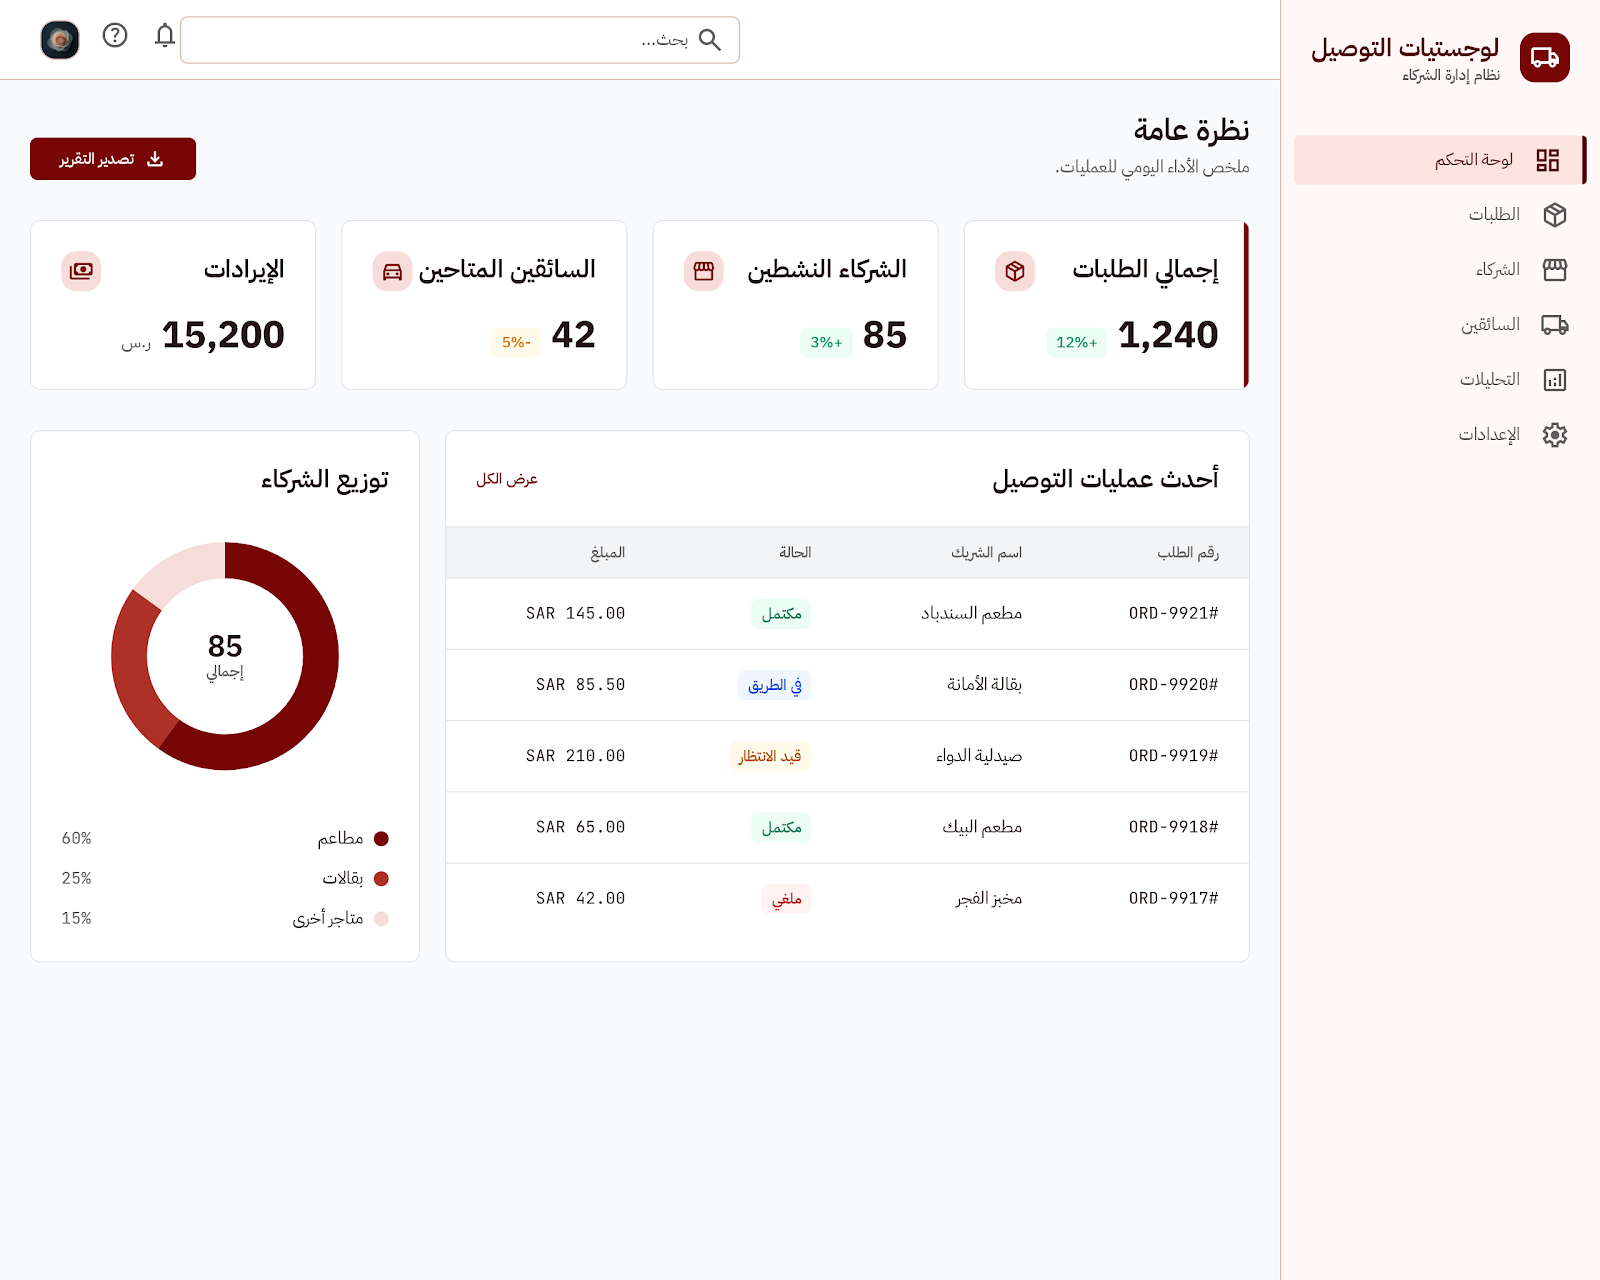This screenshot has width=1600, height=1280.
Task: Click عرض الكل link
Action: [507, 479]
